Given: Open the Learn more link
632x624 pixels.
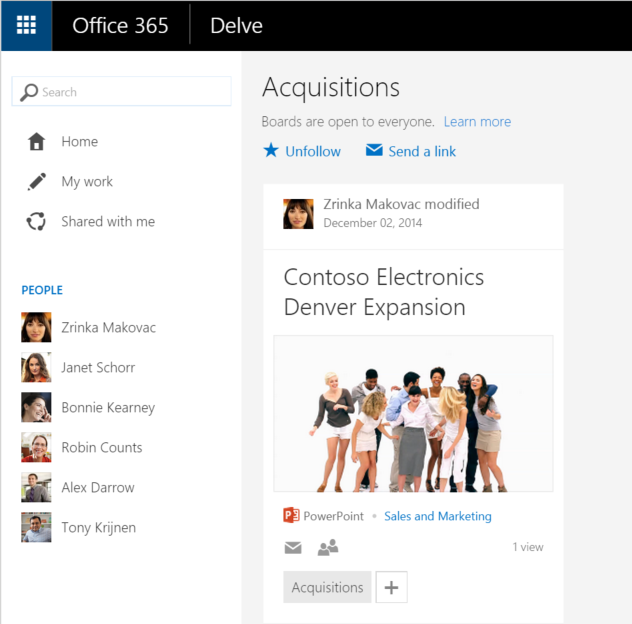Looking at the screenshot, I should click(477, 122).
